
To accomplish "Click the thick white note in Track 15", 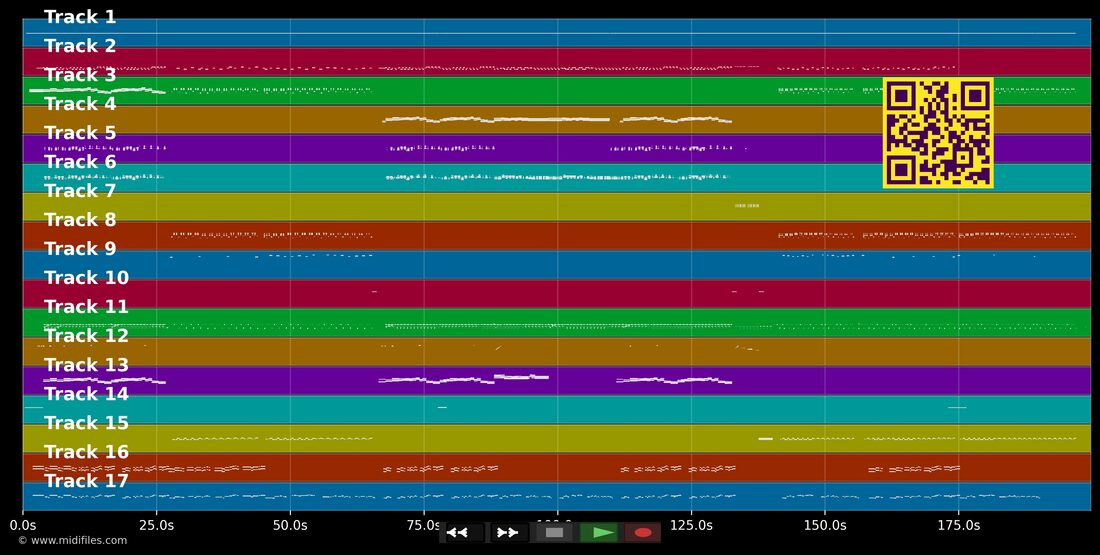I will pyautogui.click(x=765, y=439).
